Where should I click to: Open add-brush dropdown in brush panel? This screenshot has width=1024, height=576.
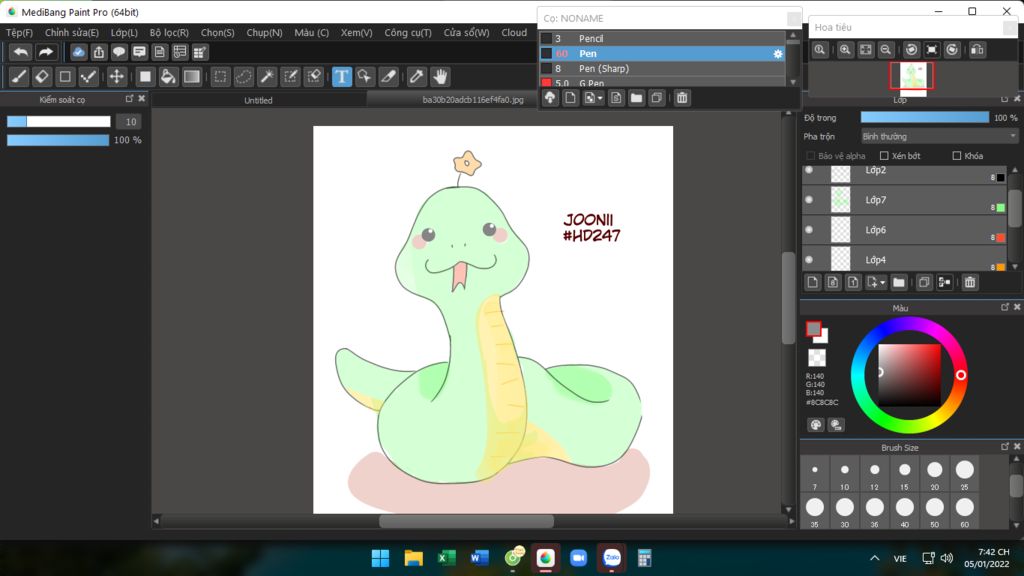pos(600,99)
